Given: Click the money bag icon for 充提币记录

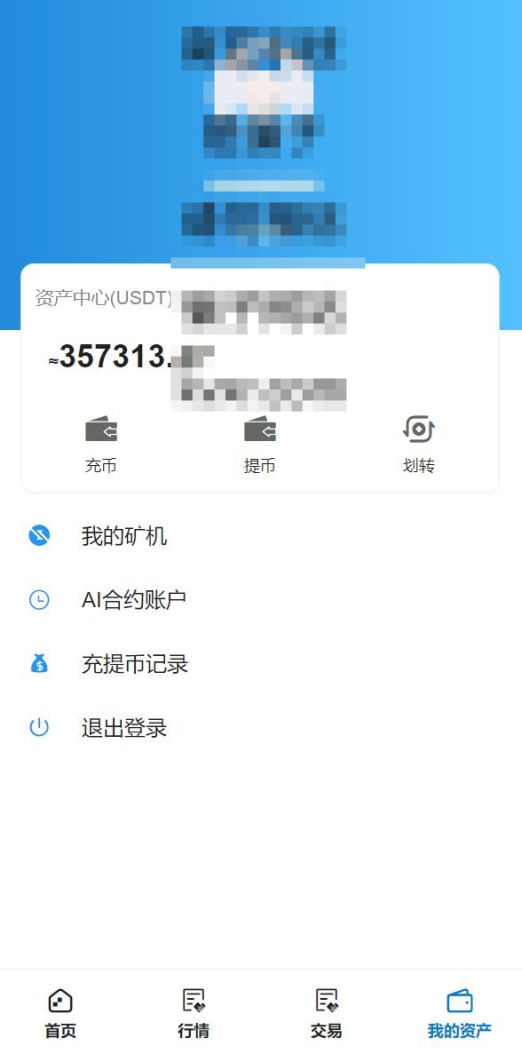Looking at the screenshot, I should coord(39,664).
